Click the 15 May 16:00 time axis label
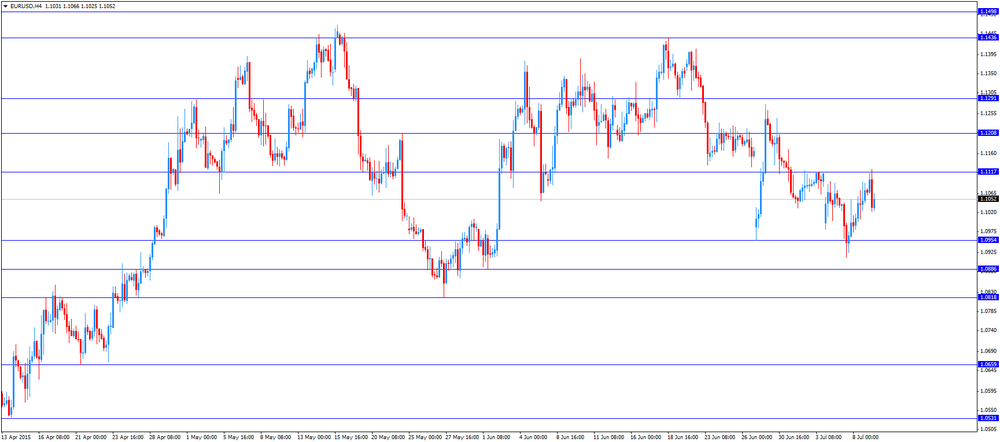This screenshot has width=1000, height=442. 349,438
